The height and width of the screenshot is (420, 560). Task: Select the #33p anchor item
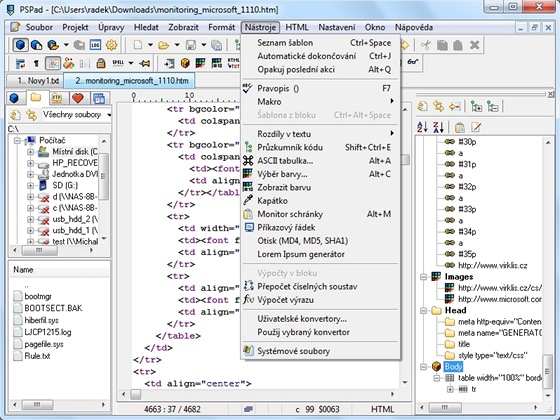tap(467, 209)
